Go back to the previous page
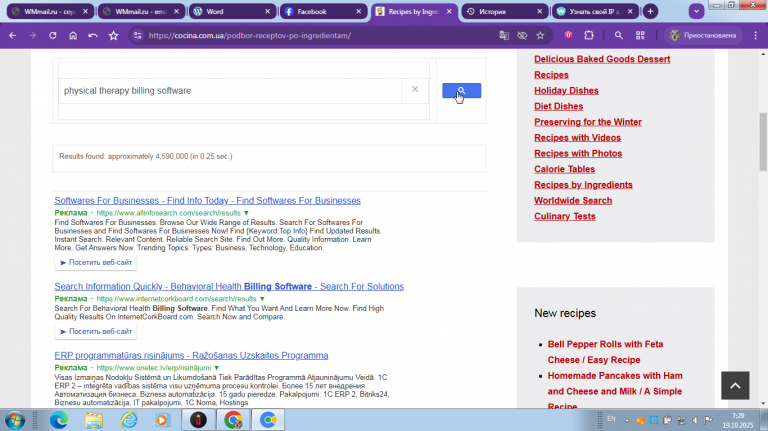The image size is (768, 431). (x=13, y=35)
